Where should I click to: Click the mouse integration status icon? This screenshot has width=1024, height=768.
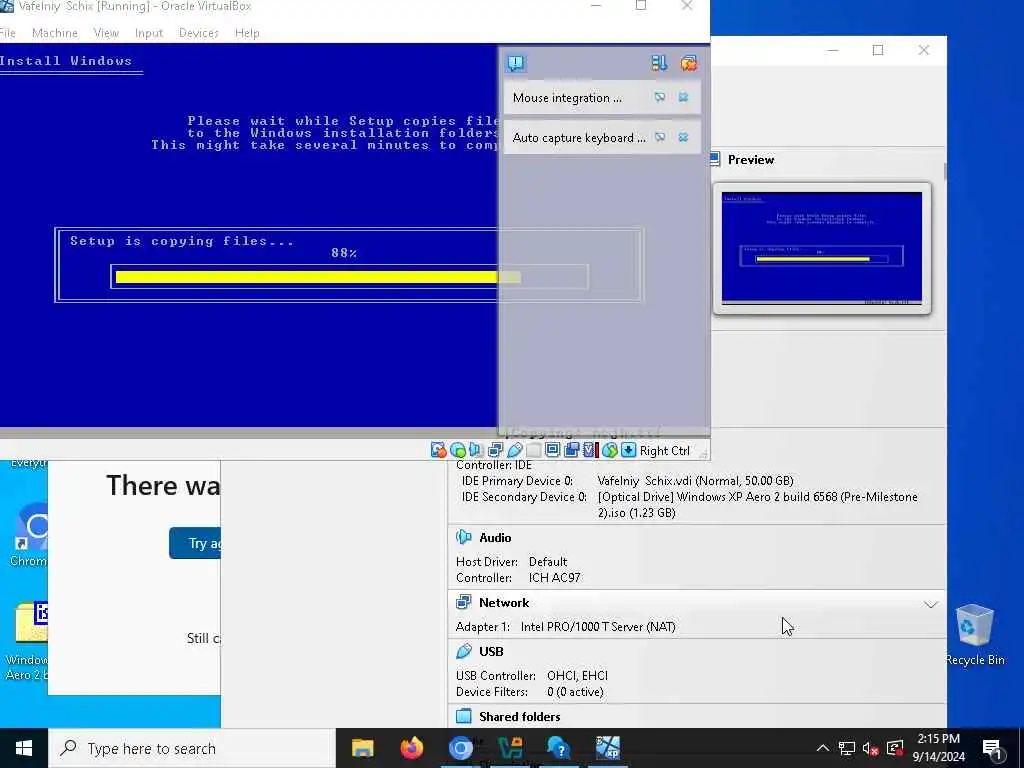tap(609, 450)
